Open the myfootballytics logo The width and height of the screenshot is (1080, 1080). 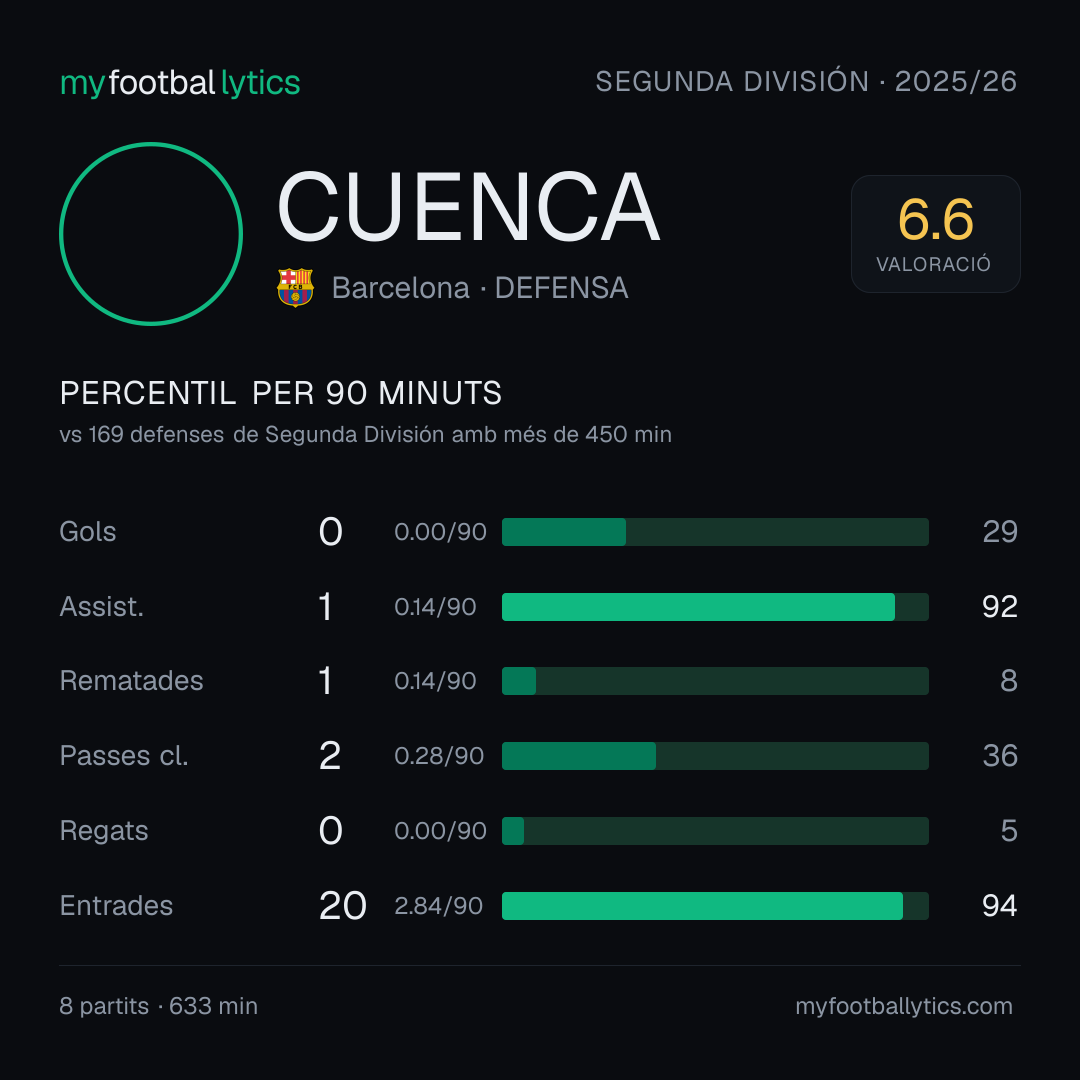pos(180,83)
